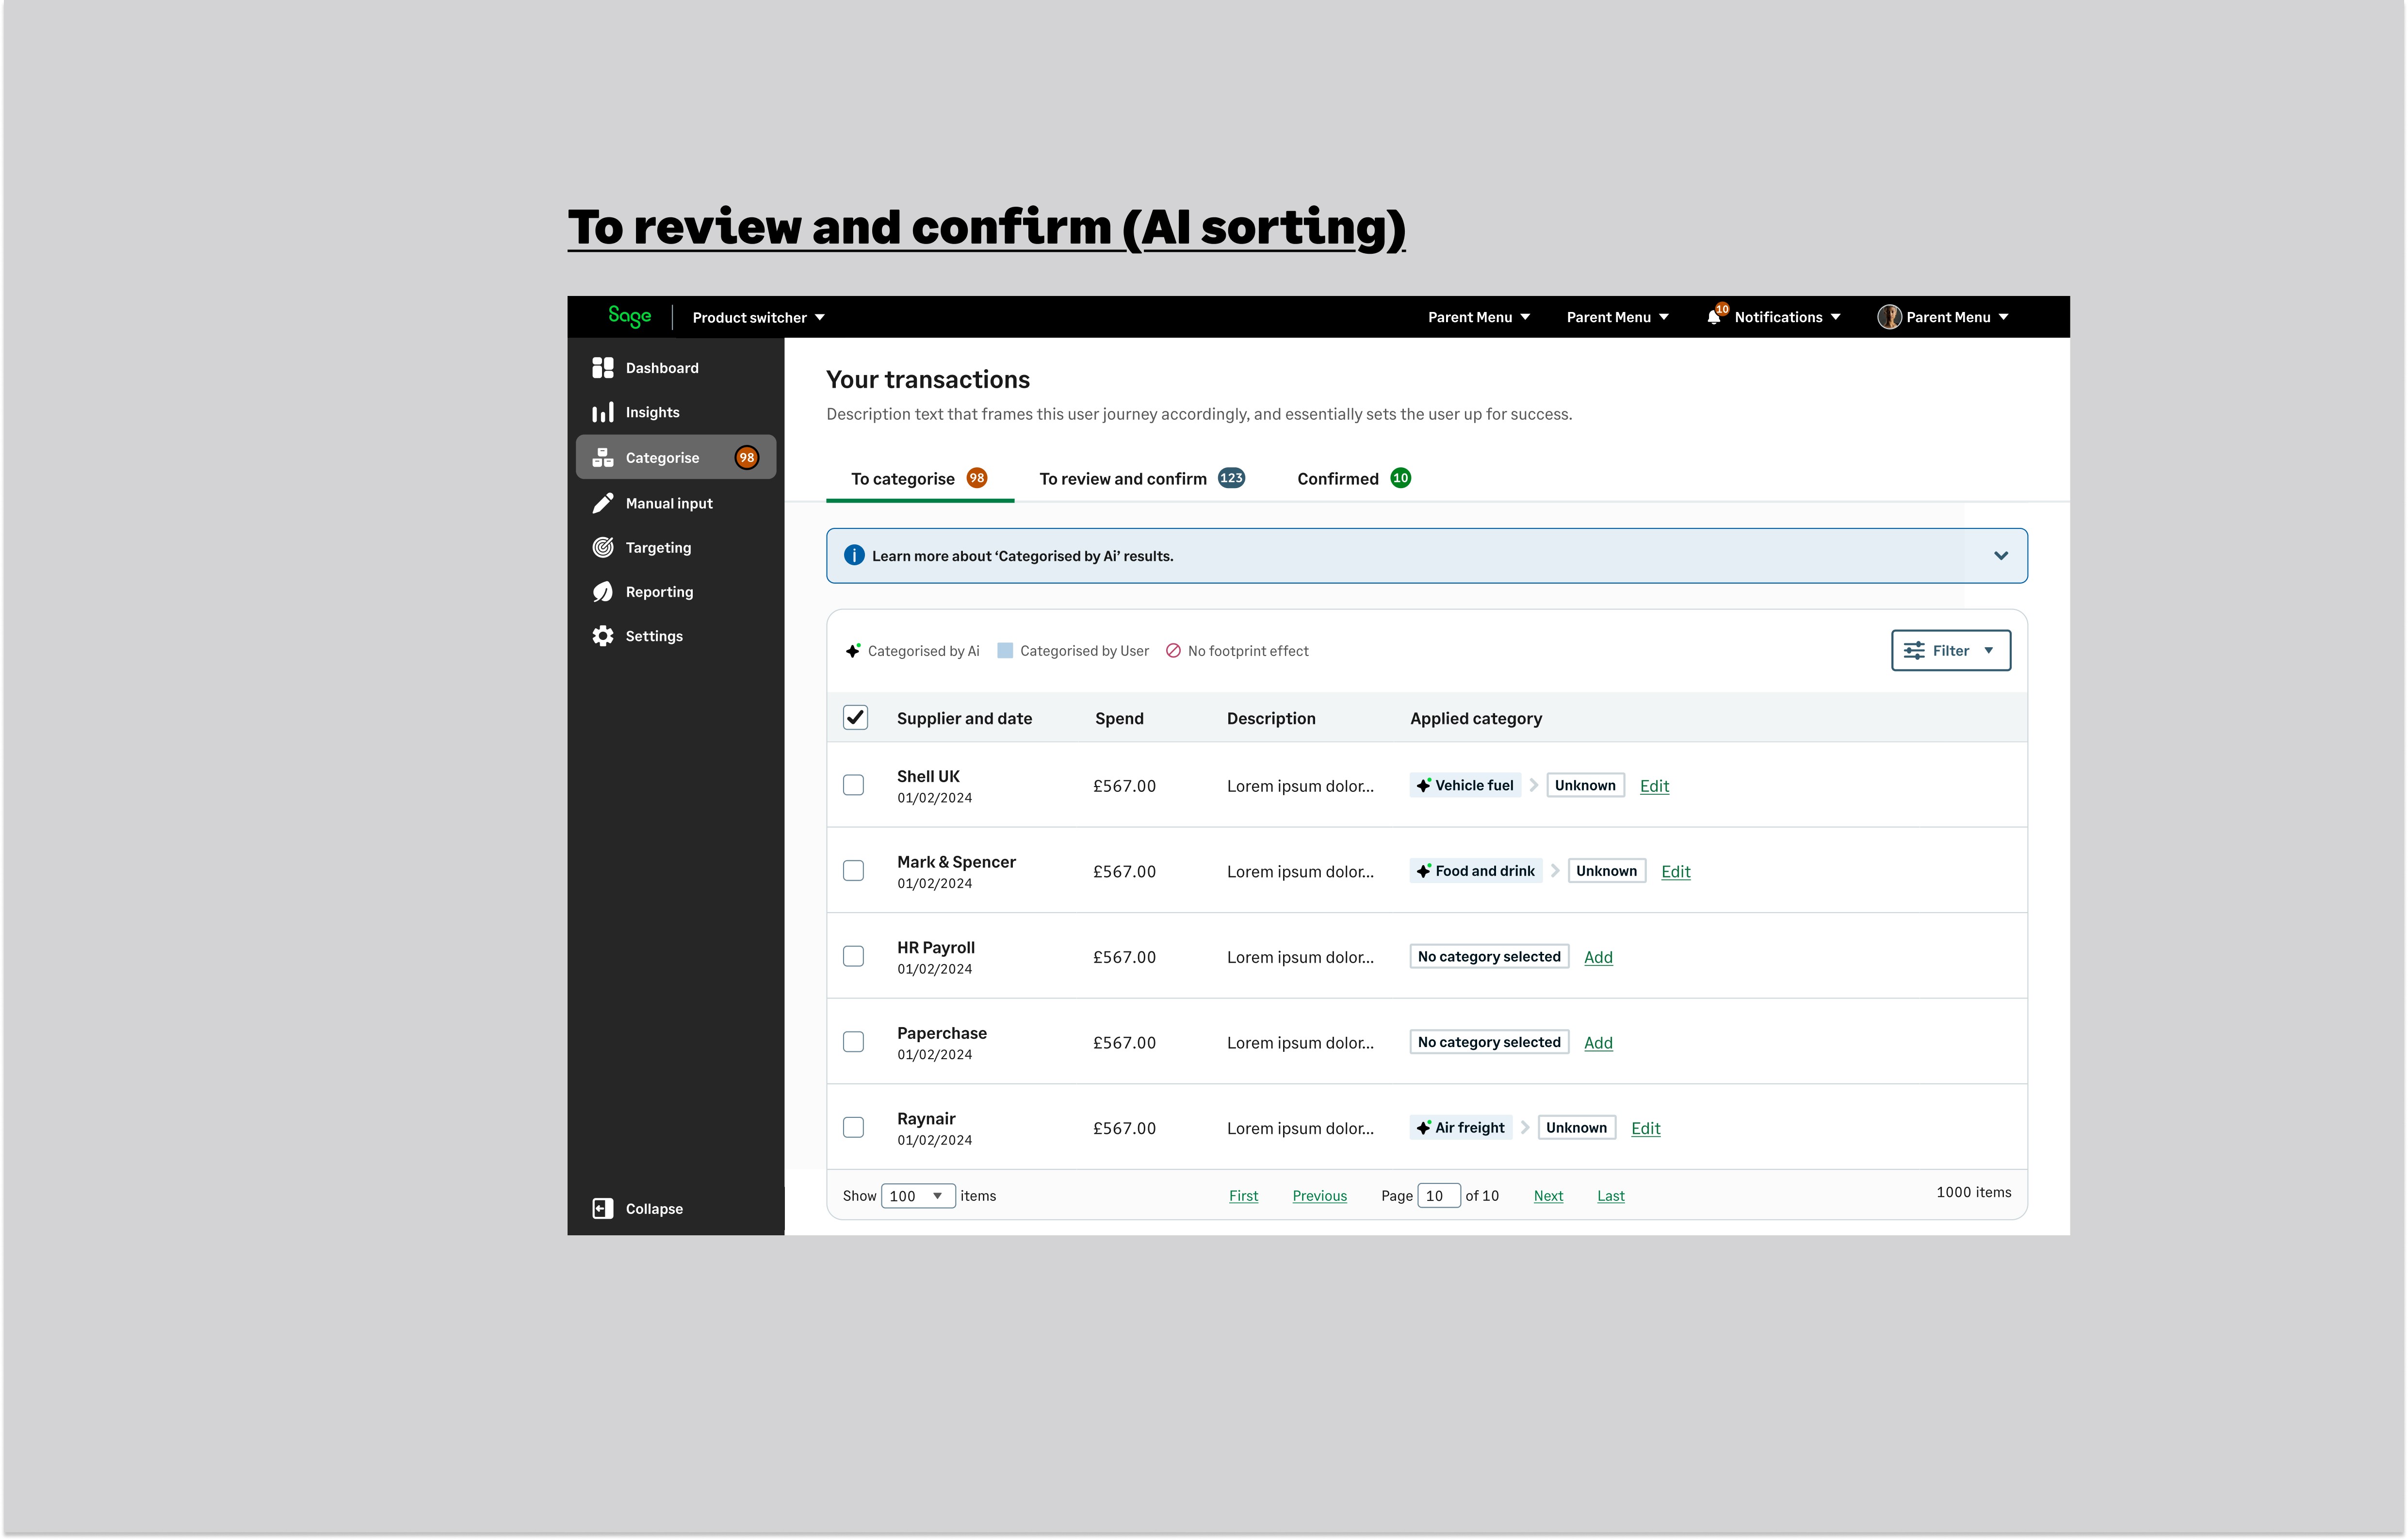The width and height of the screenshot is (2408, 1540).
Task: Toggle the select-all checkbox in table header
Action: [x=855, y=718]
